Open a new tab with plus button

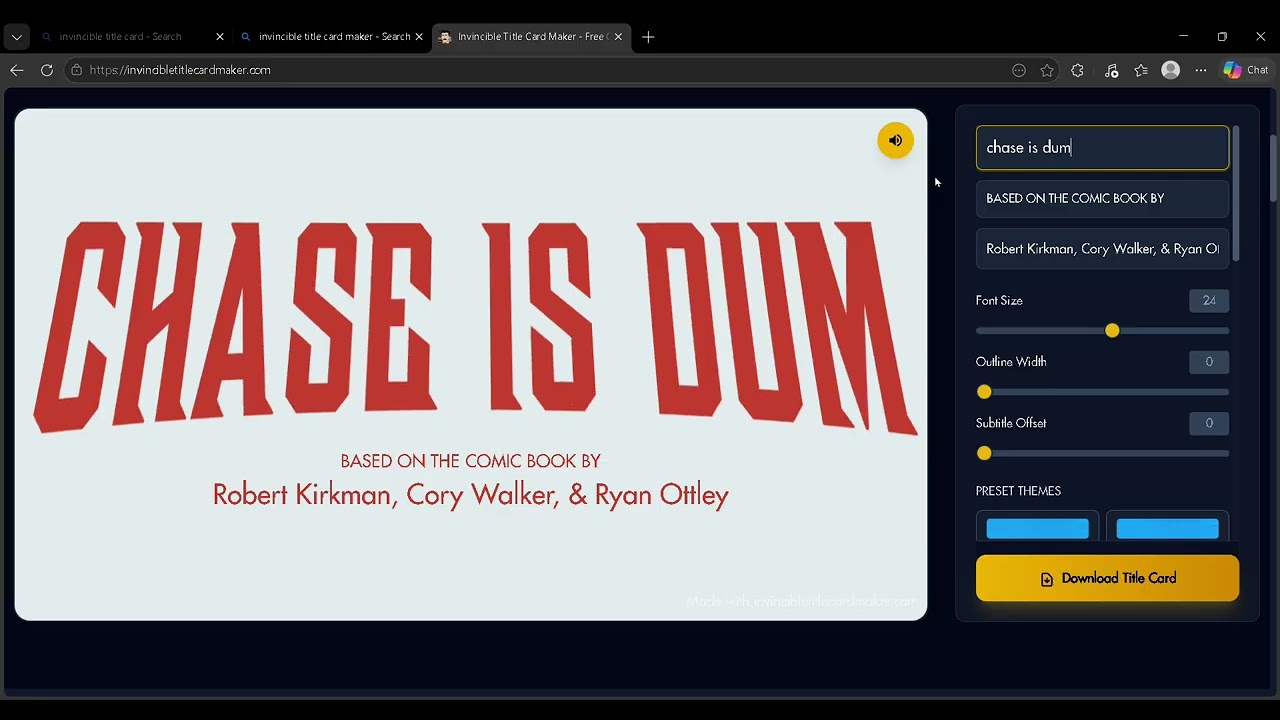(x=648, y=37)
